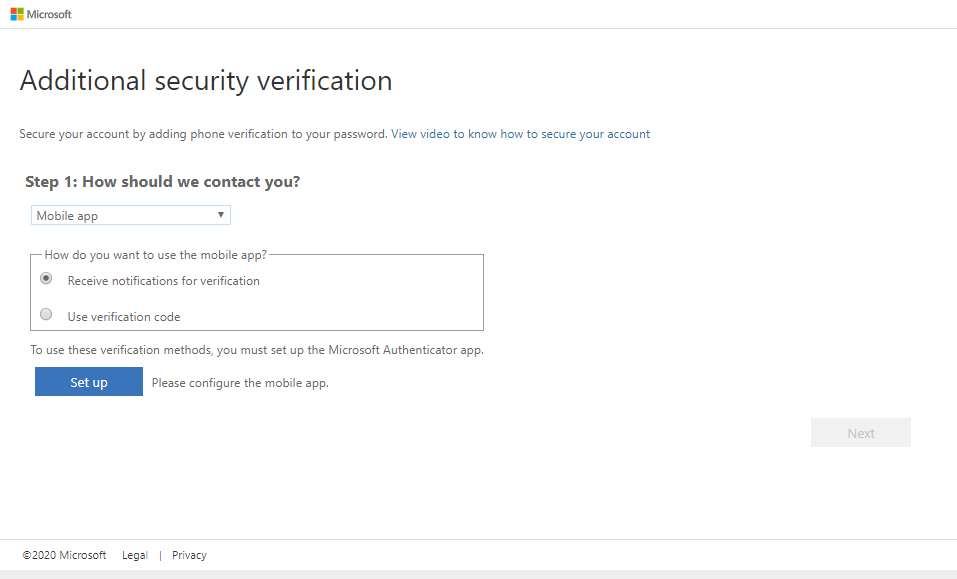This screenshot has width=957, height=579.
Task: Click the Microsoft four-square logo icon
Action: [17, 15]
